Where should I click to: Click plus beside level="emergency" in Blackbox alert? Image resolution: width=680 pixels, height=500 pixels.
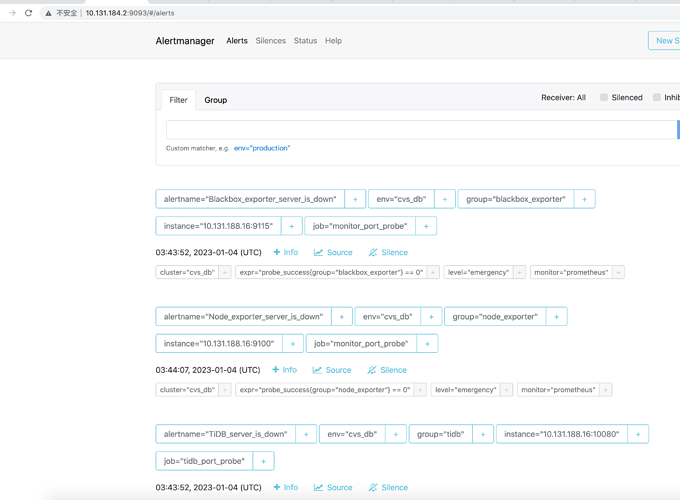(x=519, y=272)
